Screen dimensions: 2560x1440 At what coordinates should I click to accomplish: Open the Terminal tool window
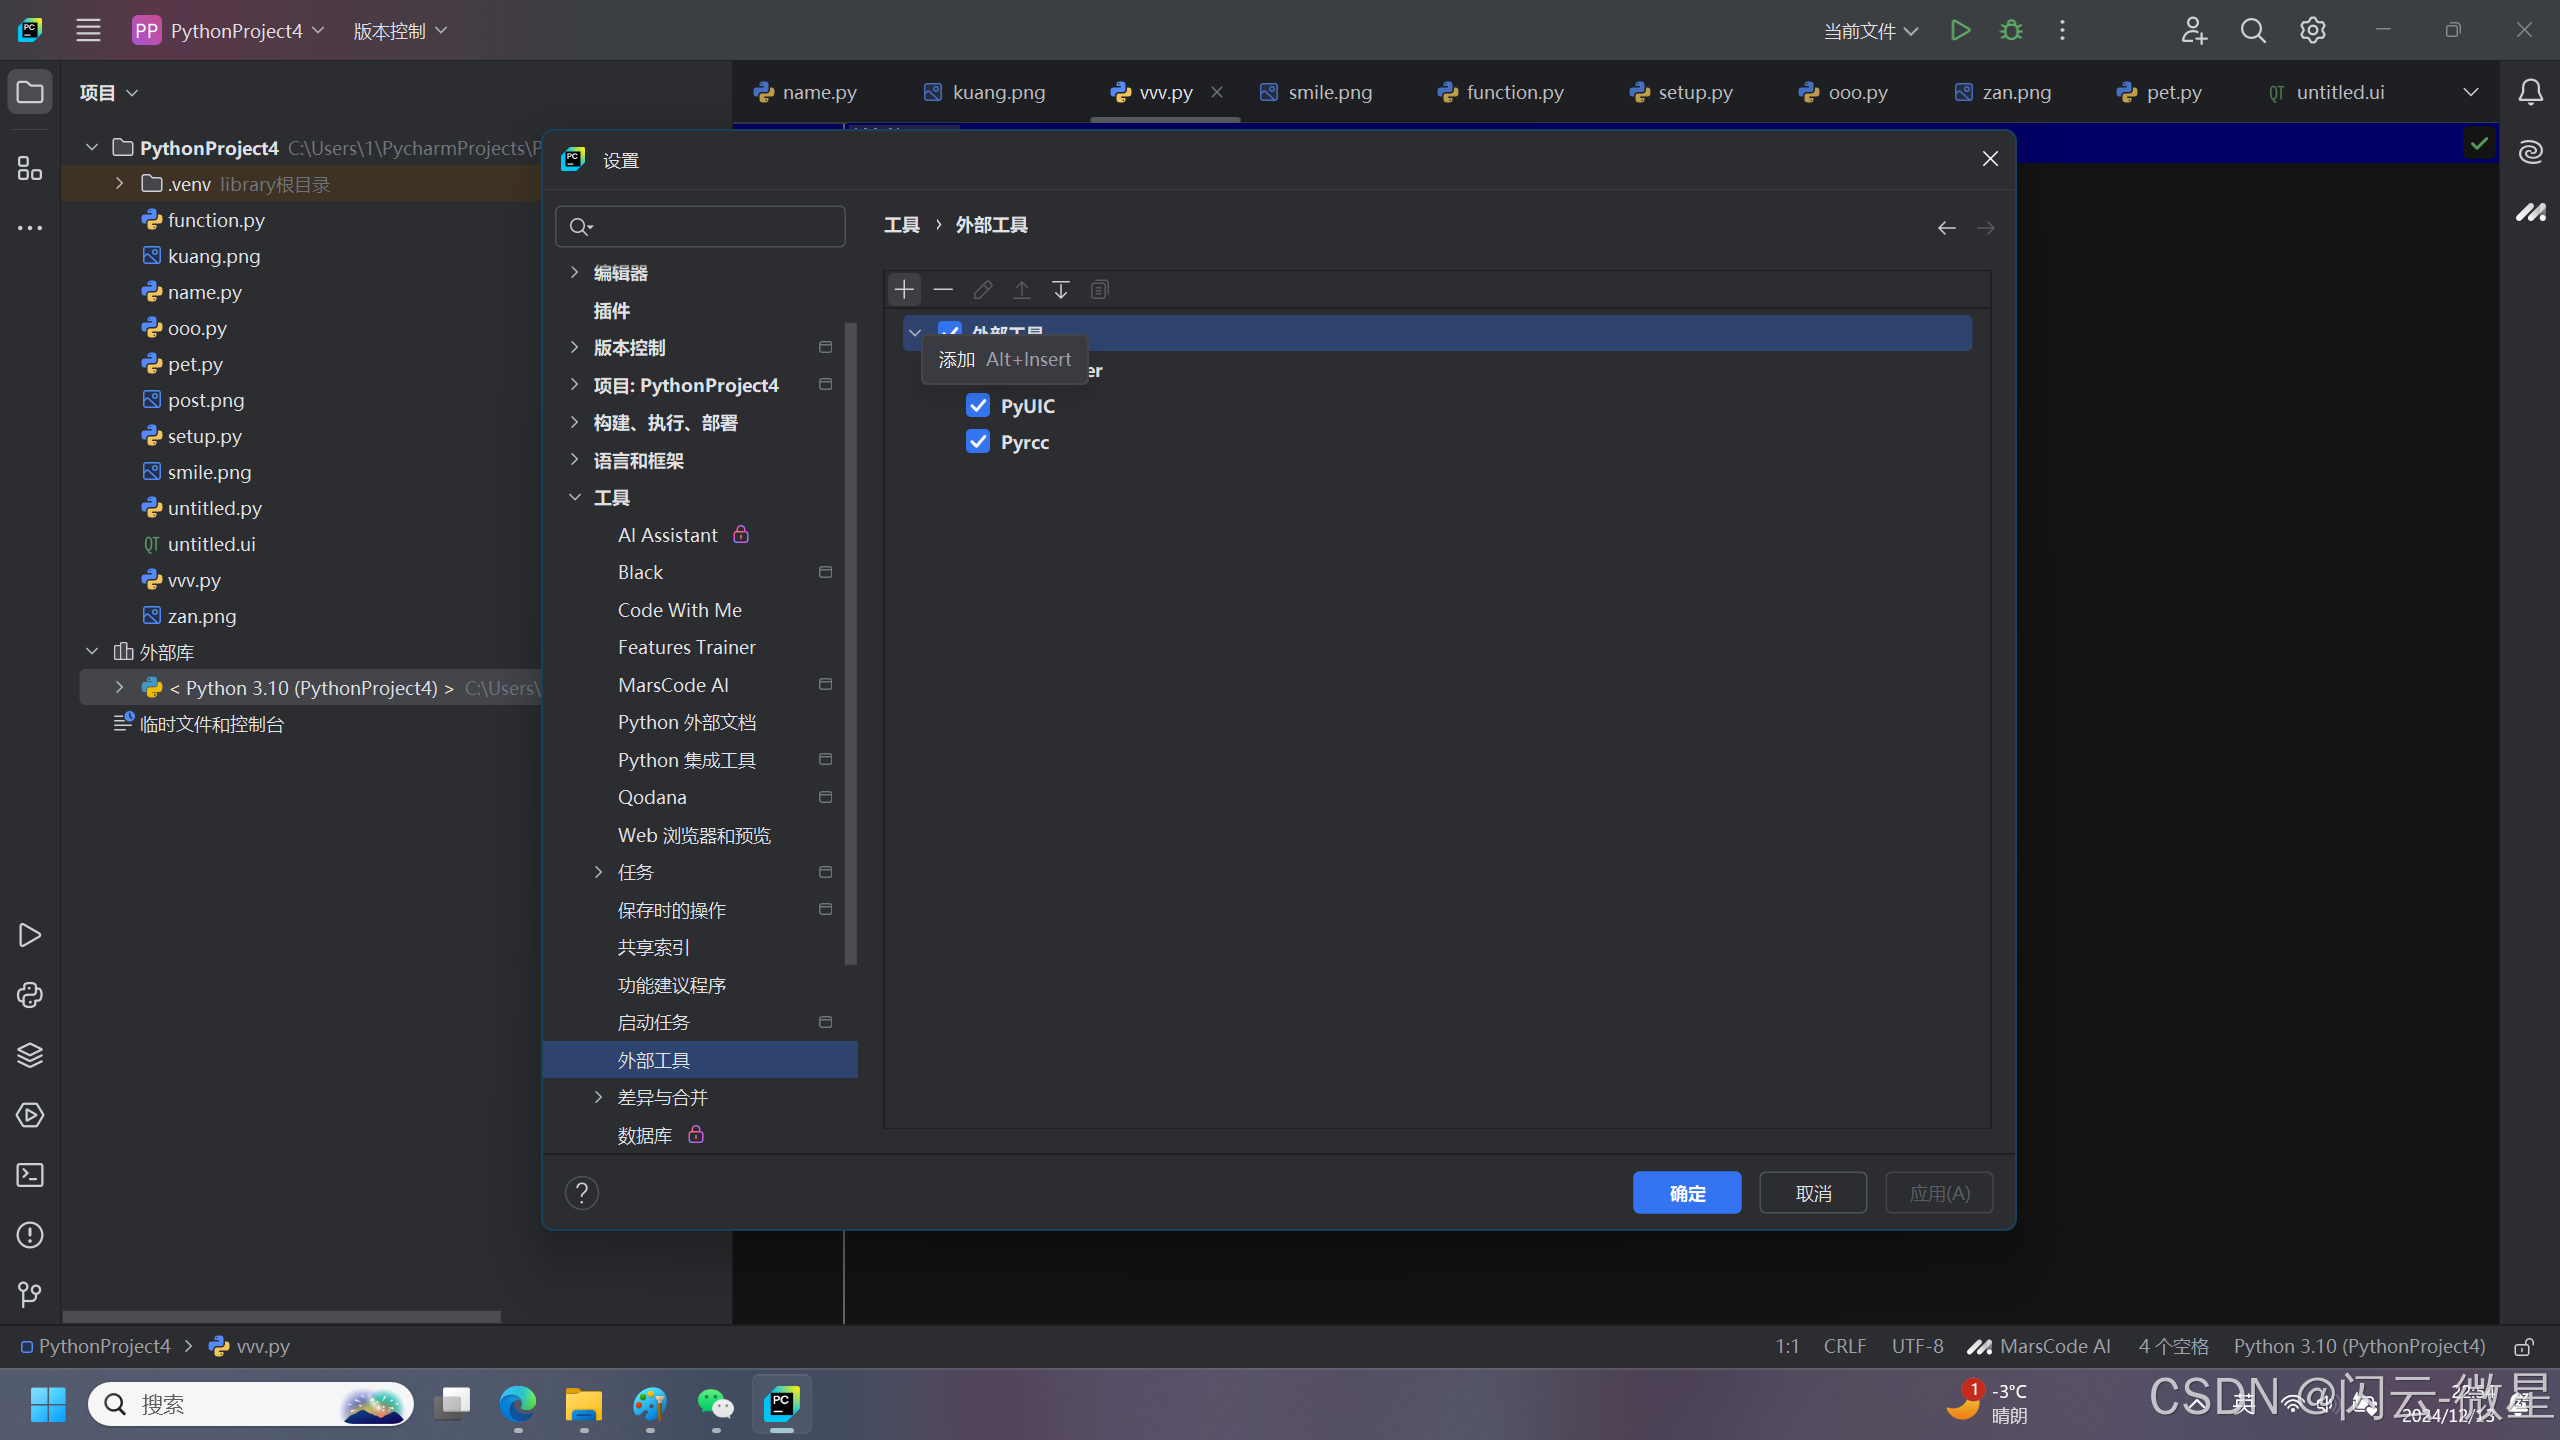pyautogui.click(x=30, y=1175)
